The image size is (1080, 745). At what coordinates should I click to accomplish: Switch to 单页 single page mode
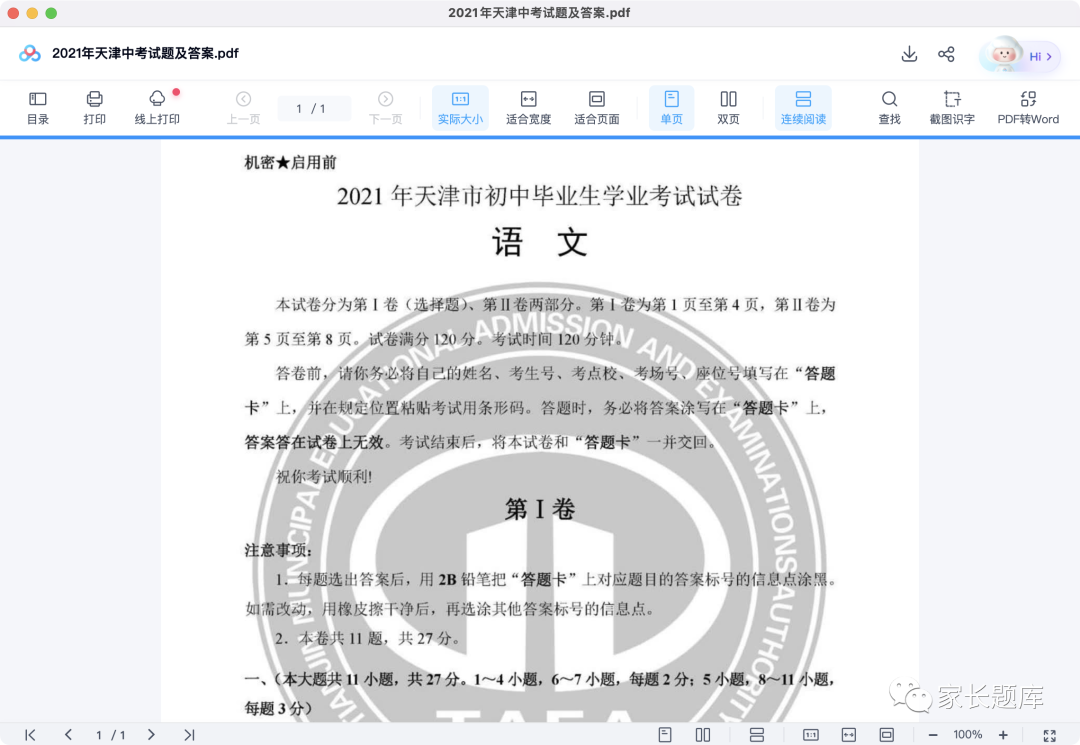(672, 108)
